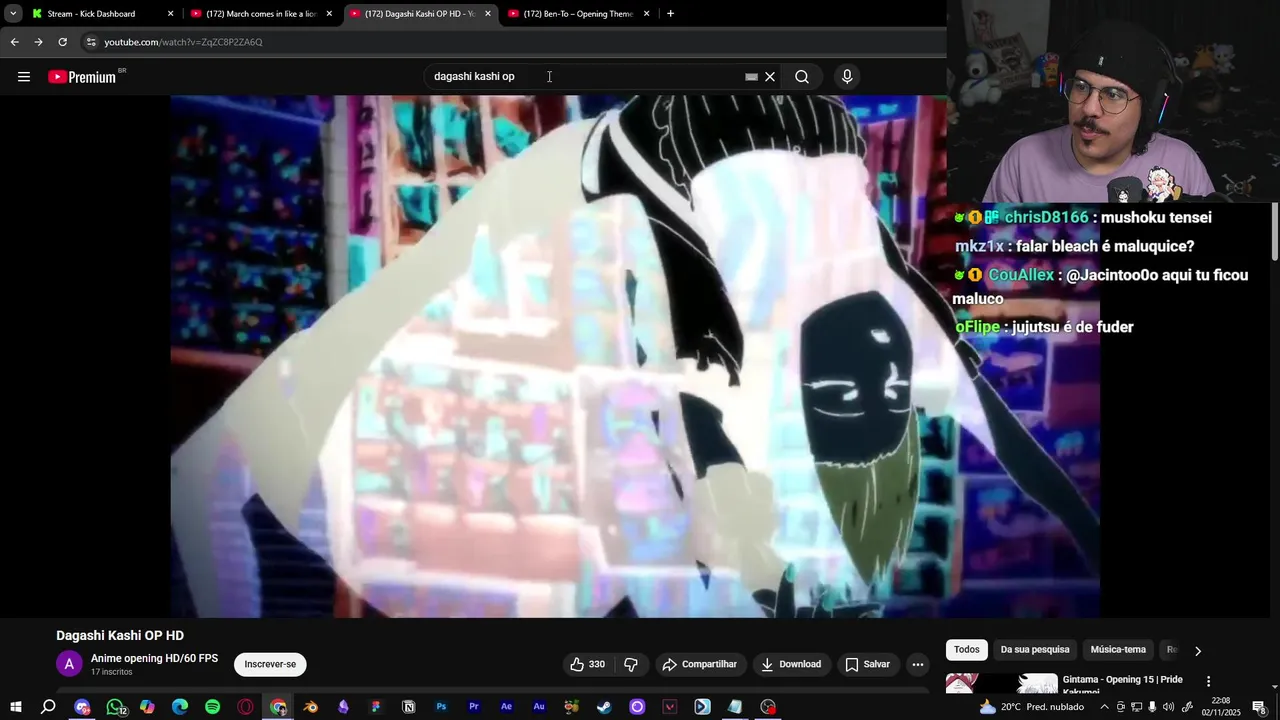1280x720 pixels.
Task: Open the notification center with 8 alerts
Action: [x=1260, y=707]
